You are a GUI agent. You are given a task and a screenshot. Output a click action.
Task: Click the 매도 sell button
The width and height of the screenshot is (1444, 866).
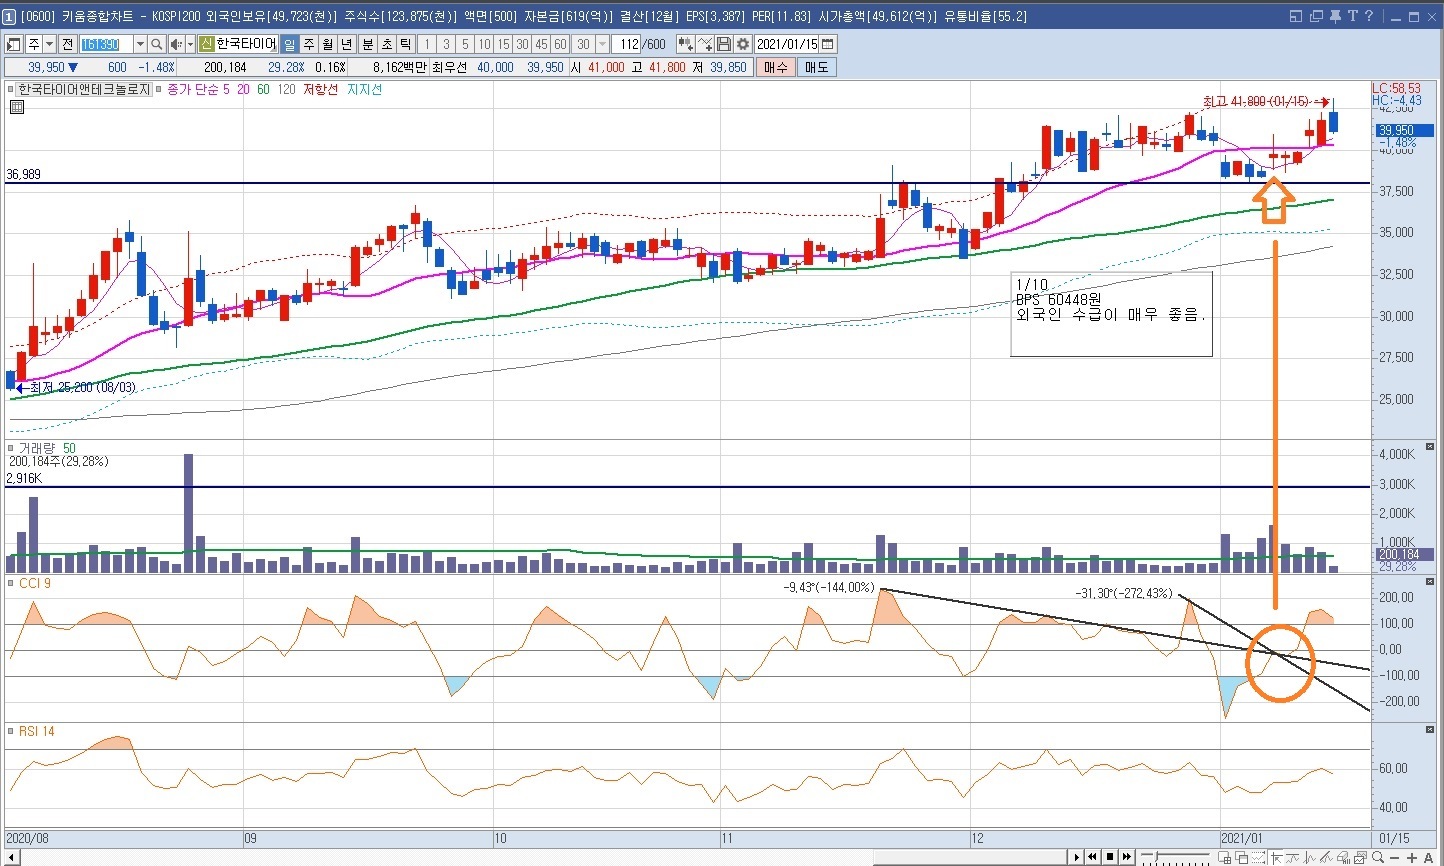coord(816,67)
